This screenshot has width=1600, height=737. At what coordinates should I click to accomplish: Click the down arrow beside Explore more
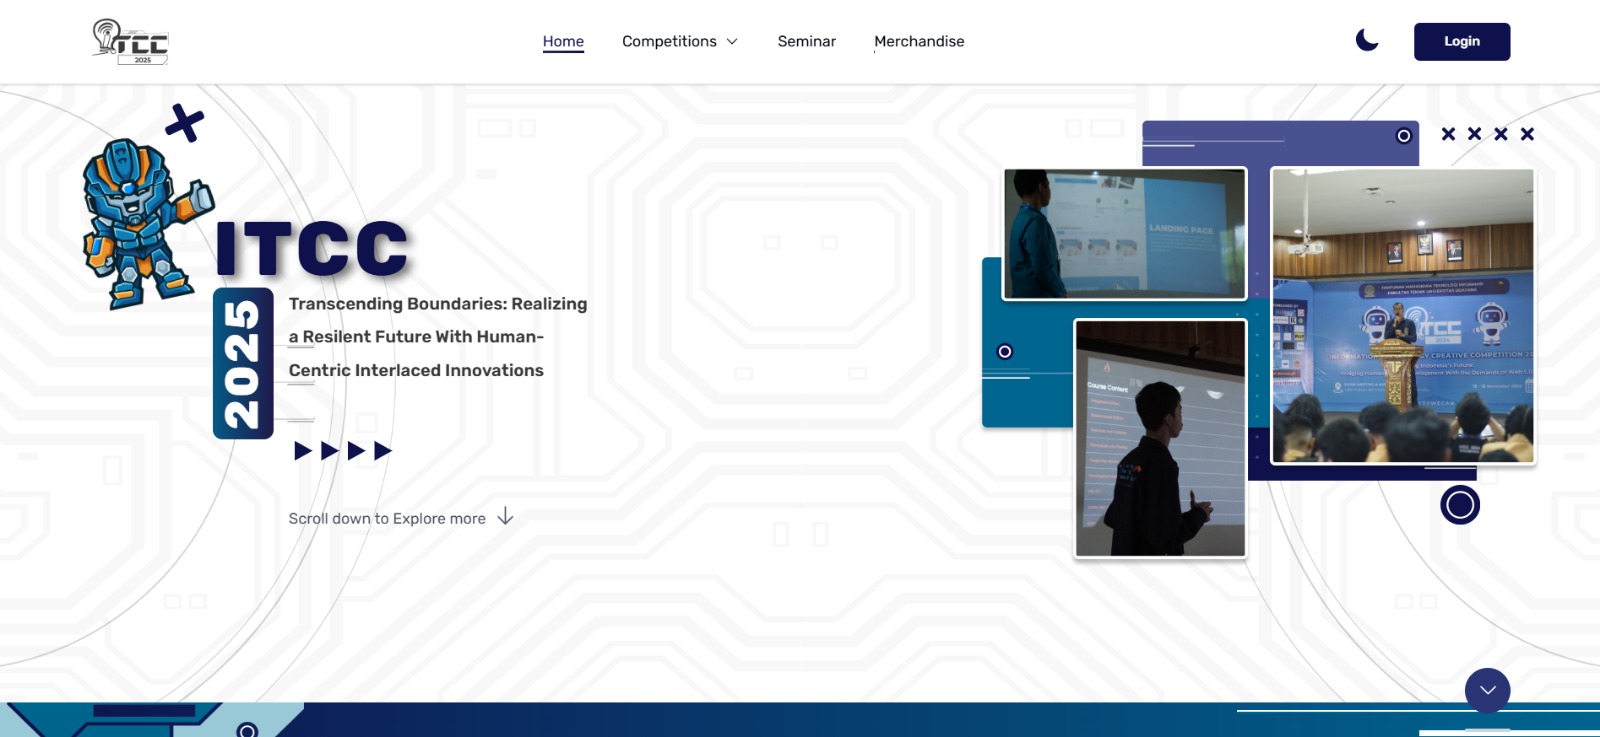pyautogui.click(x=505, y=516)
